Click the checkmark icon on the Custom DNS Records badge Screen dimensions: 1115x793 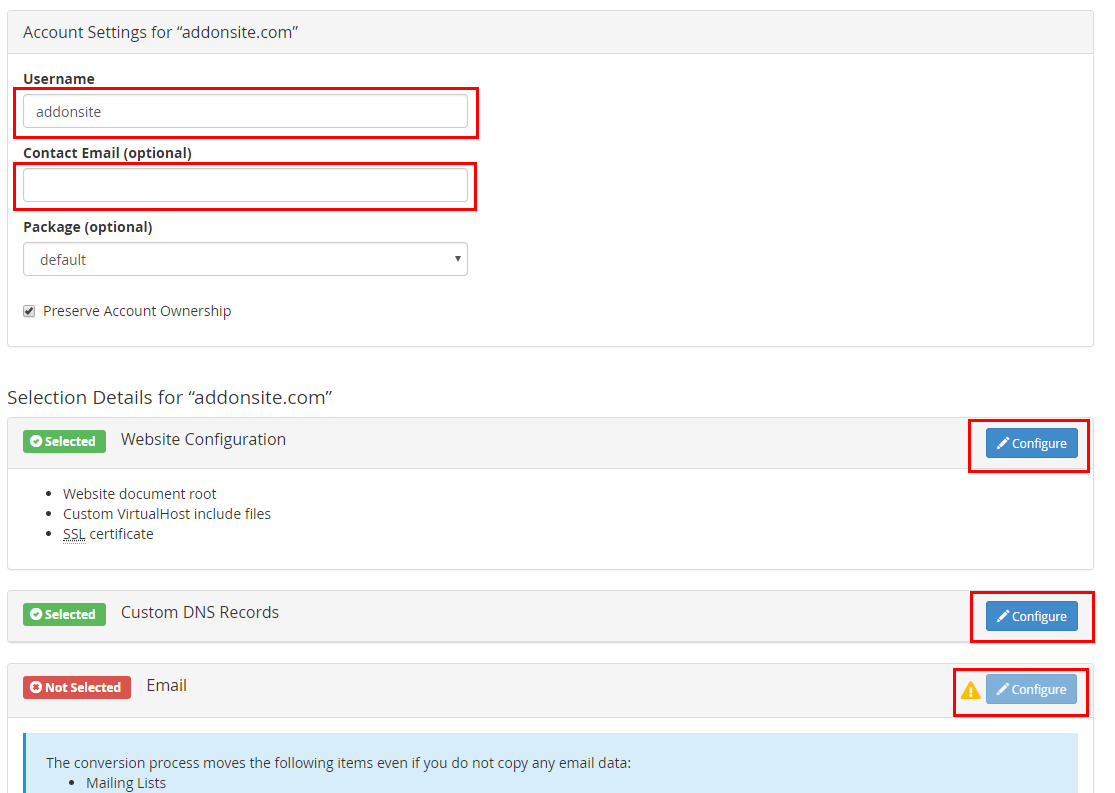point(34,614)
